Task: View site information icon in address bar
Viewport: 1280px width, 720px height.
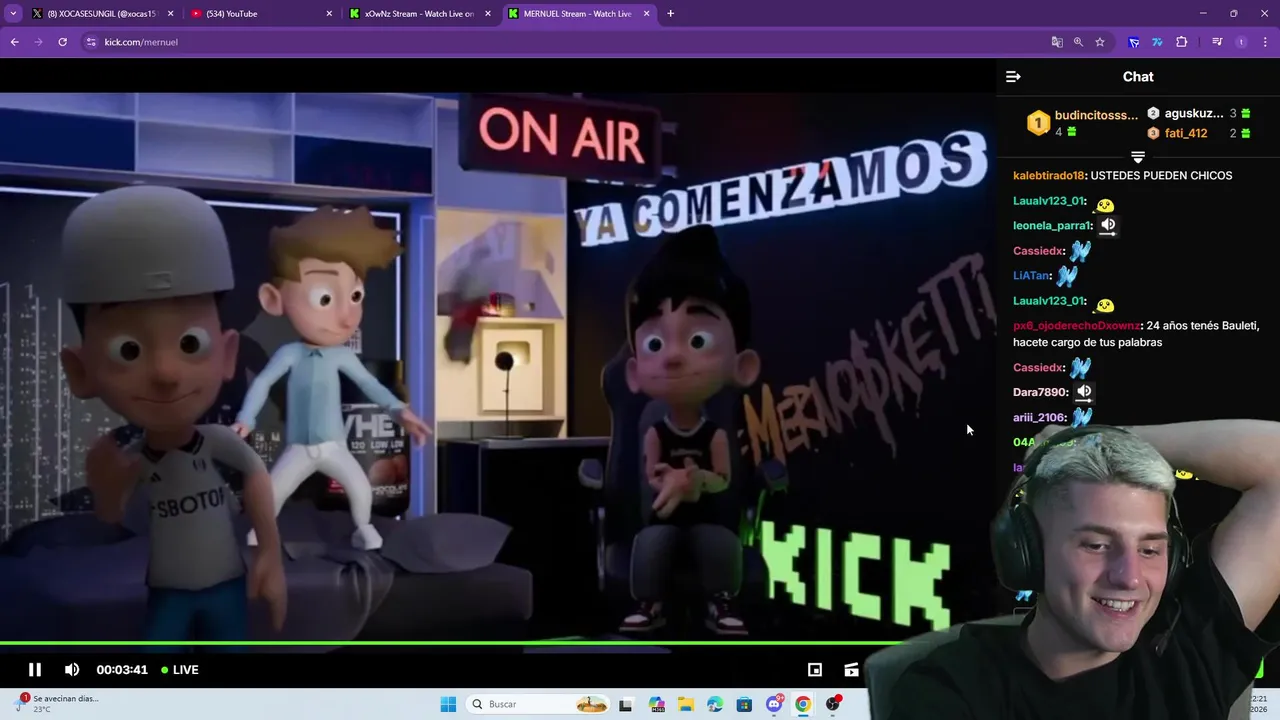Action: point(91,42)
